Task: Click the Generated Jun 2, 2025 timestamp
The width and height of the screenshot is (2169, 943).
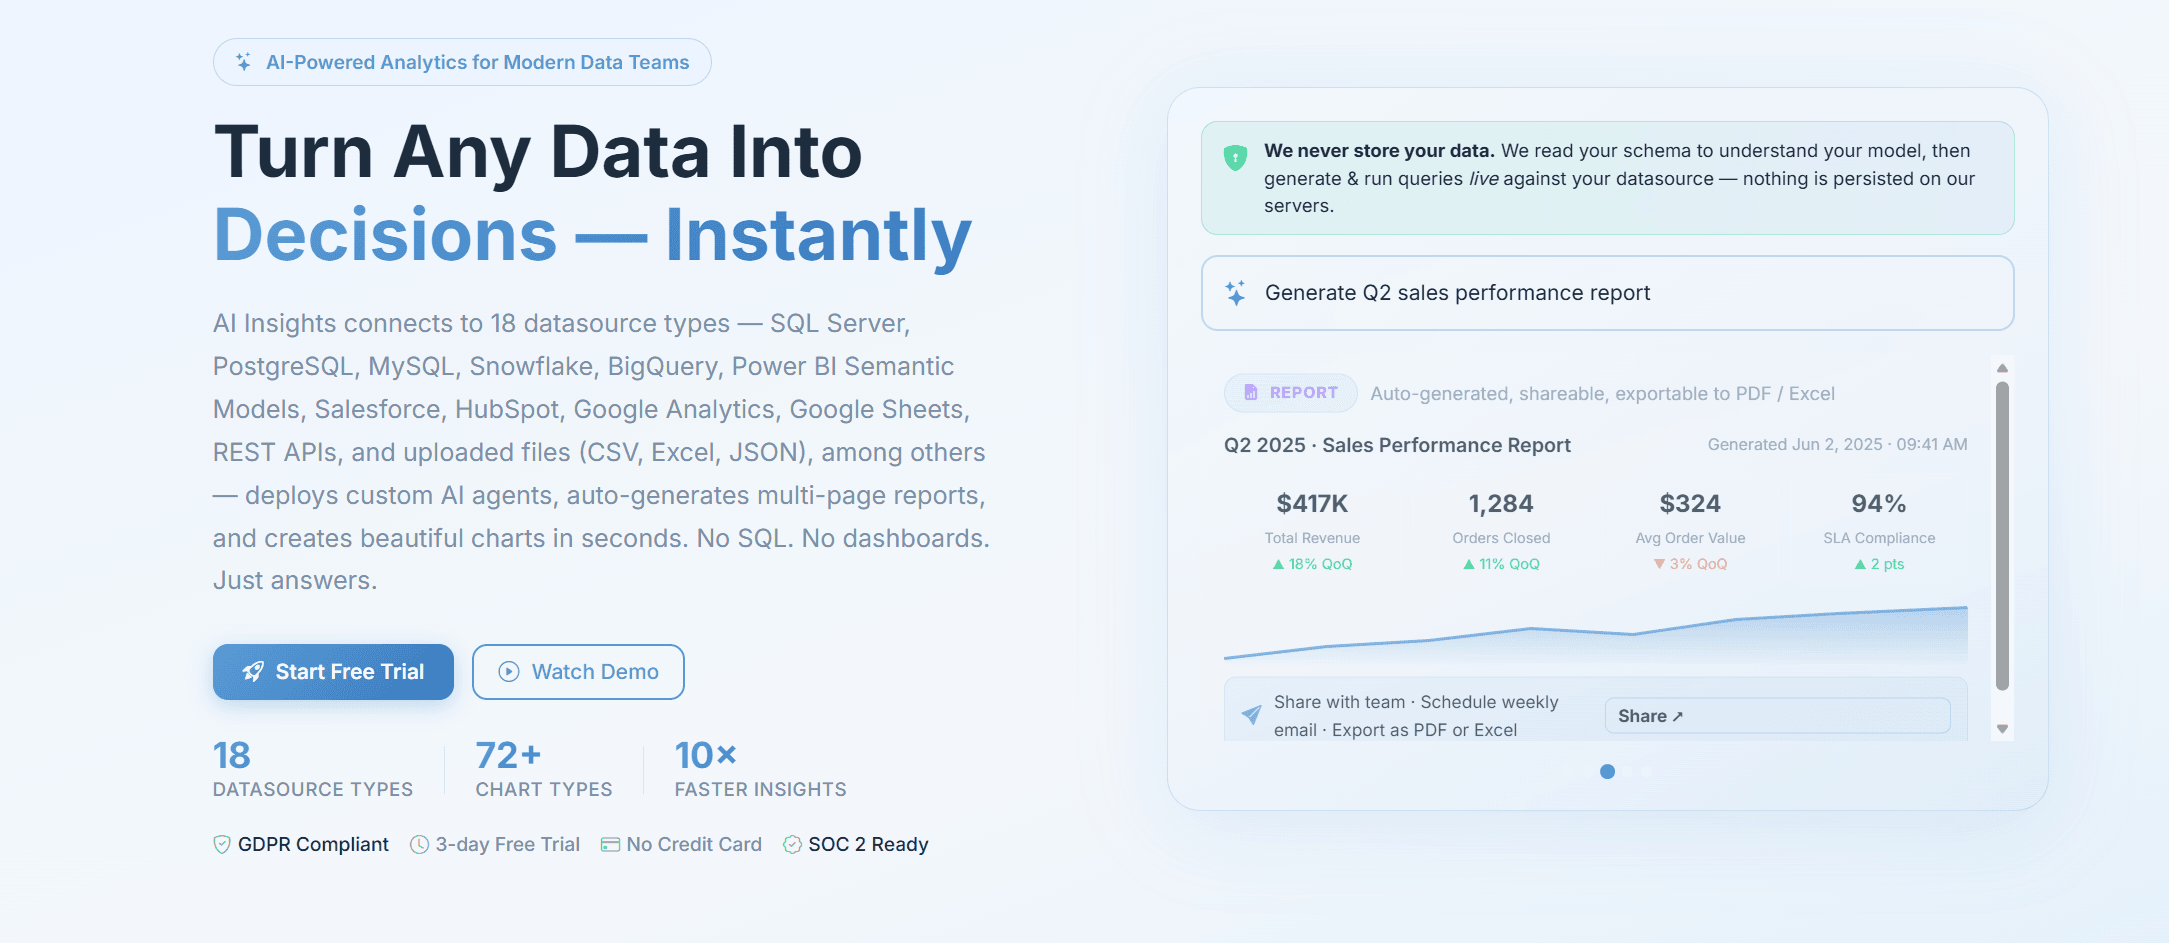Action: (x=1837, y=445)
